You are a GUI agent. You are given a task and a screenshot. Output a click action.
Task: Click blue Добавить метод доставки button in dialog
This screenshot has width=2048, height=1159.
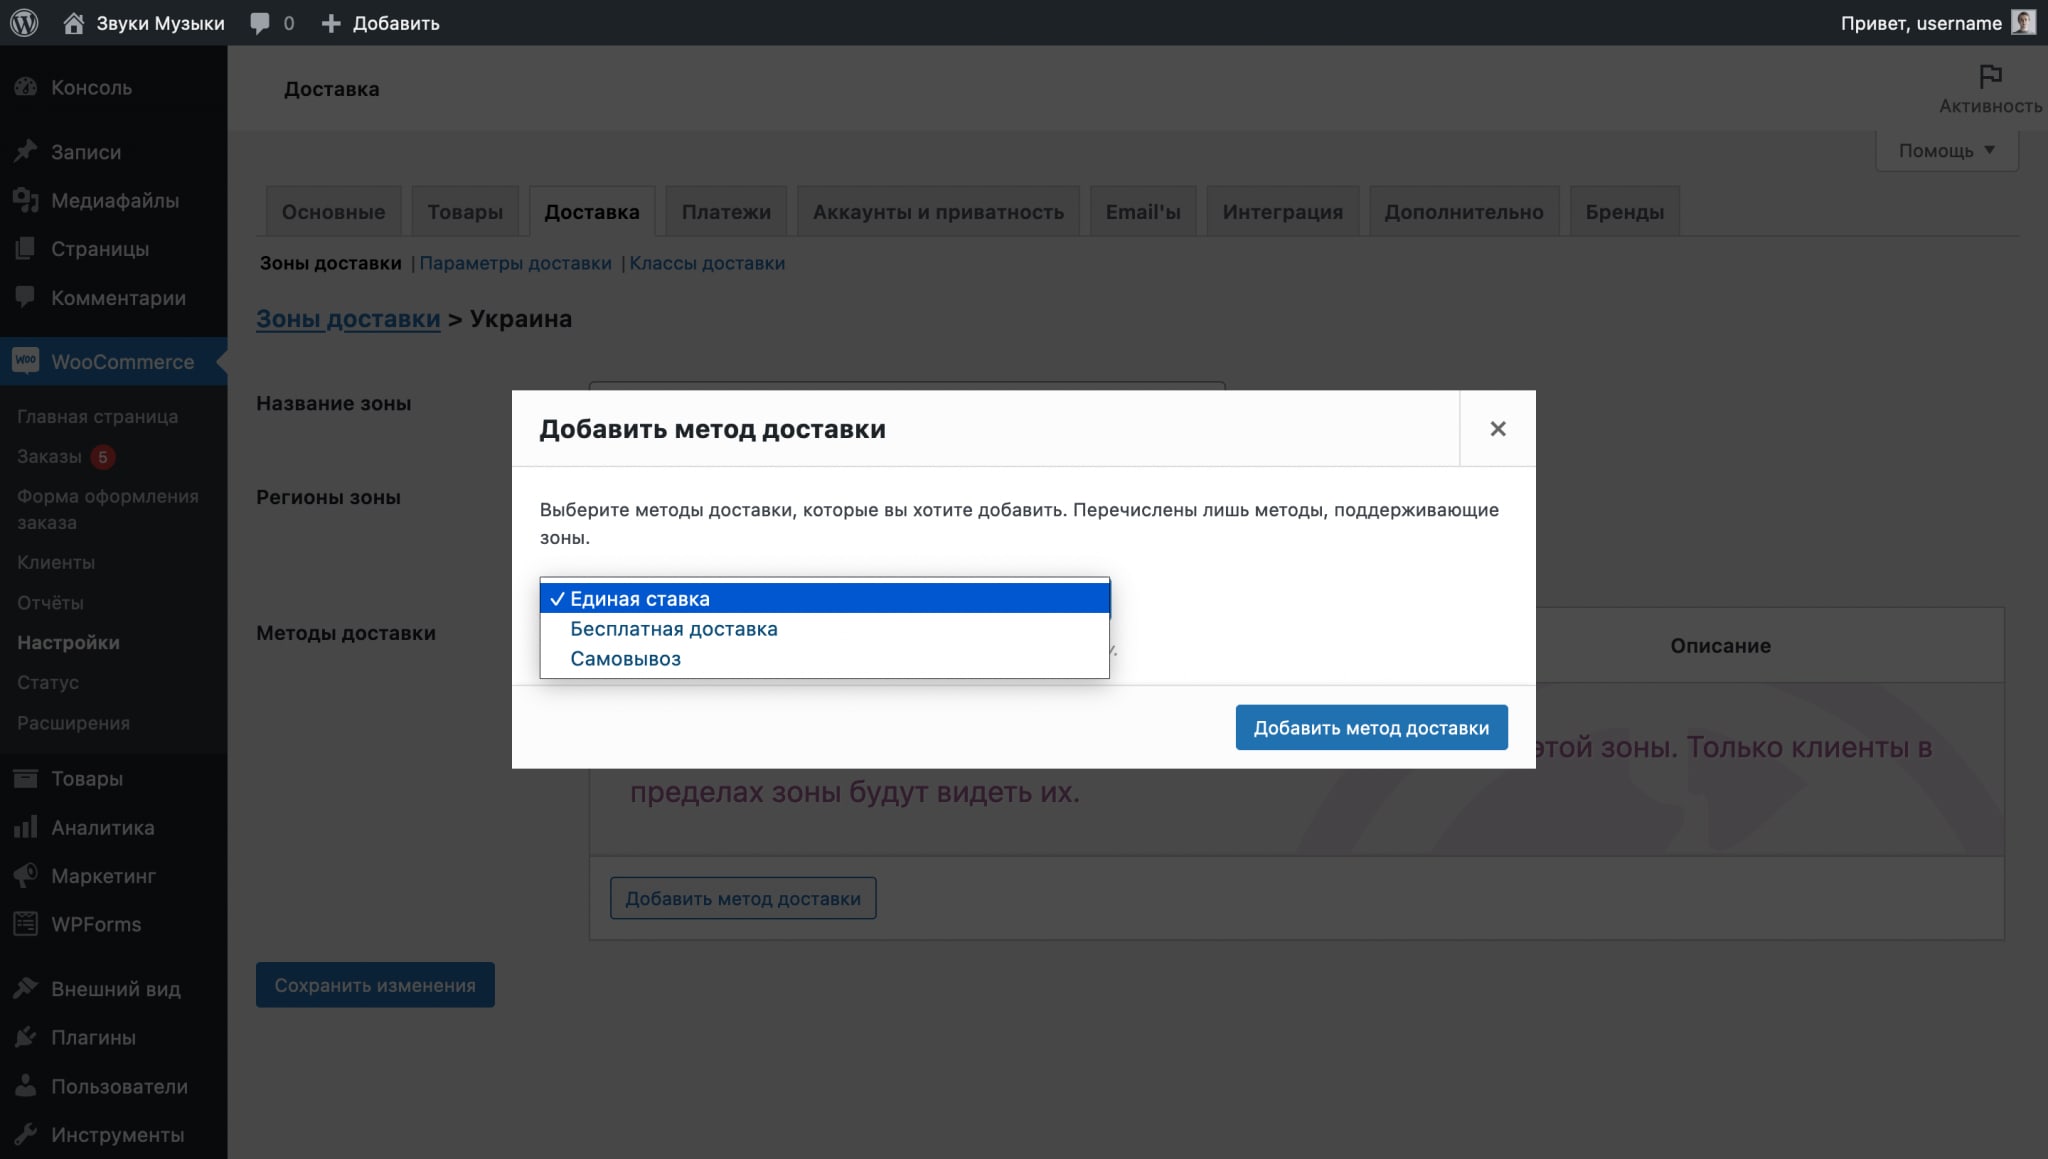(1371, 727)
